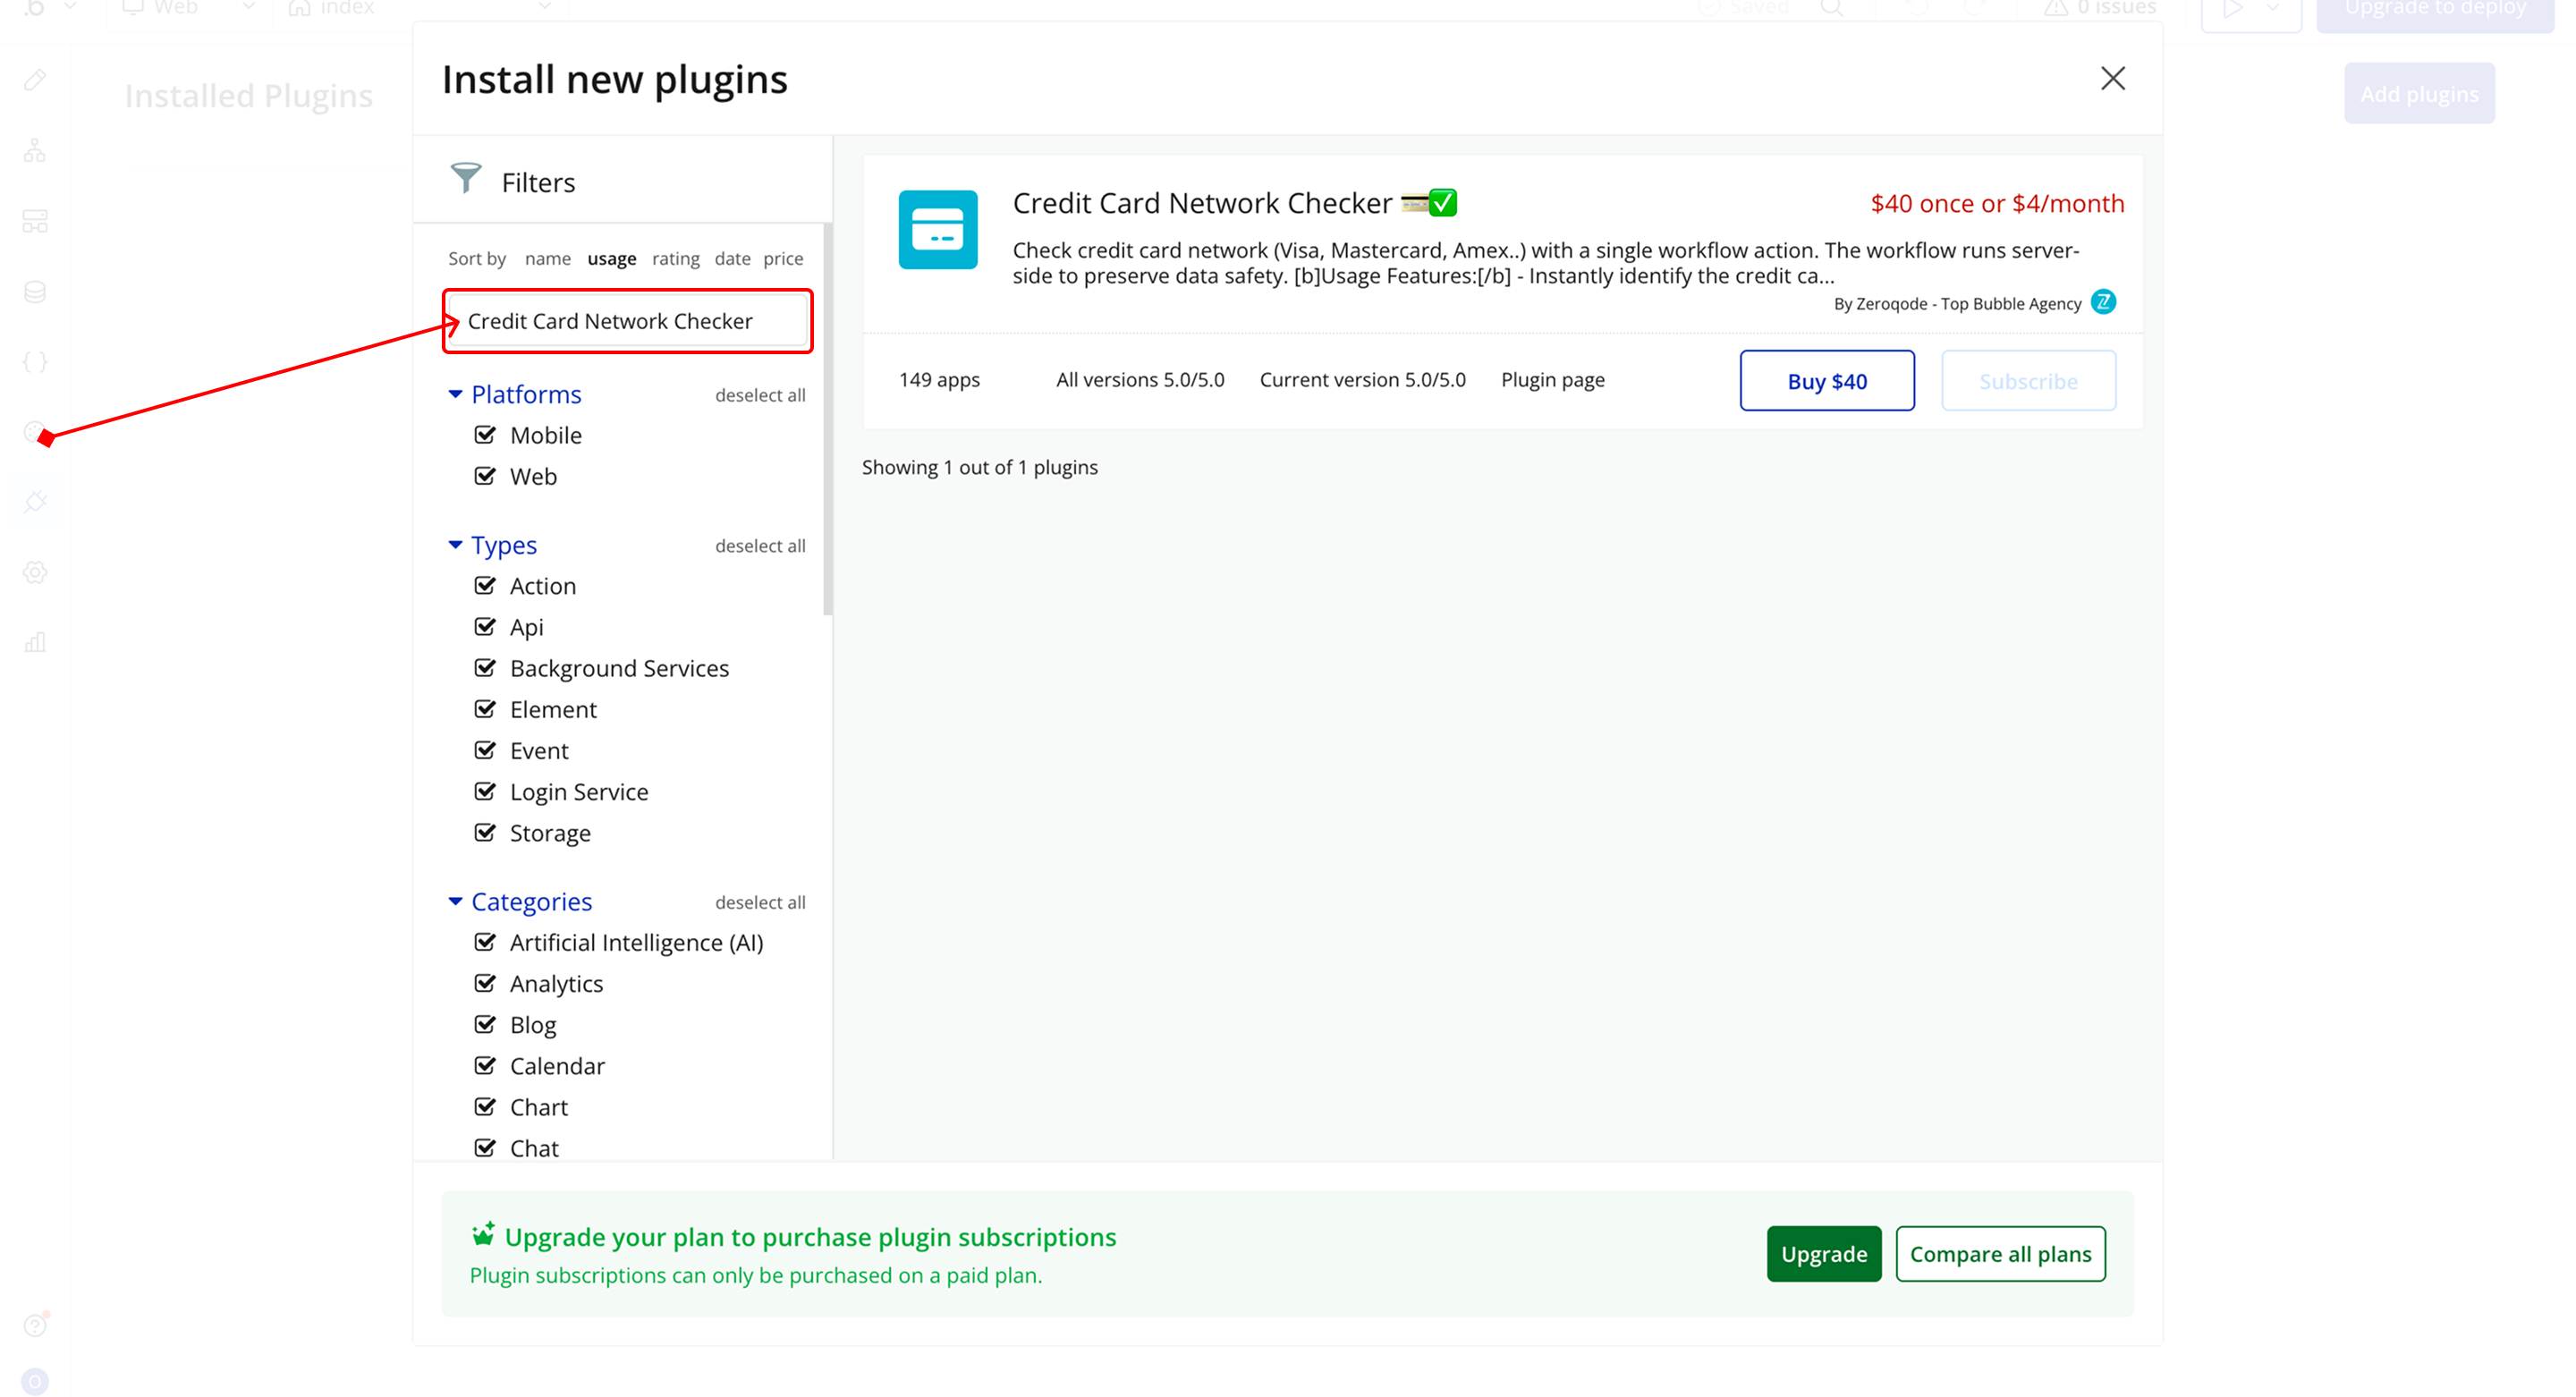
Task: Click the Credit Card Network Checker plugin icon
Action: pos(937,230)
